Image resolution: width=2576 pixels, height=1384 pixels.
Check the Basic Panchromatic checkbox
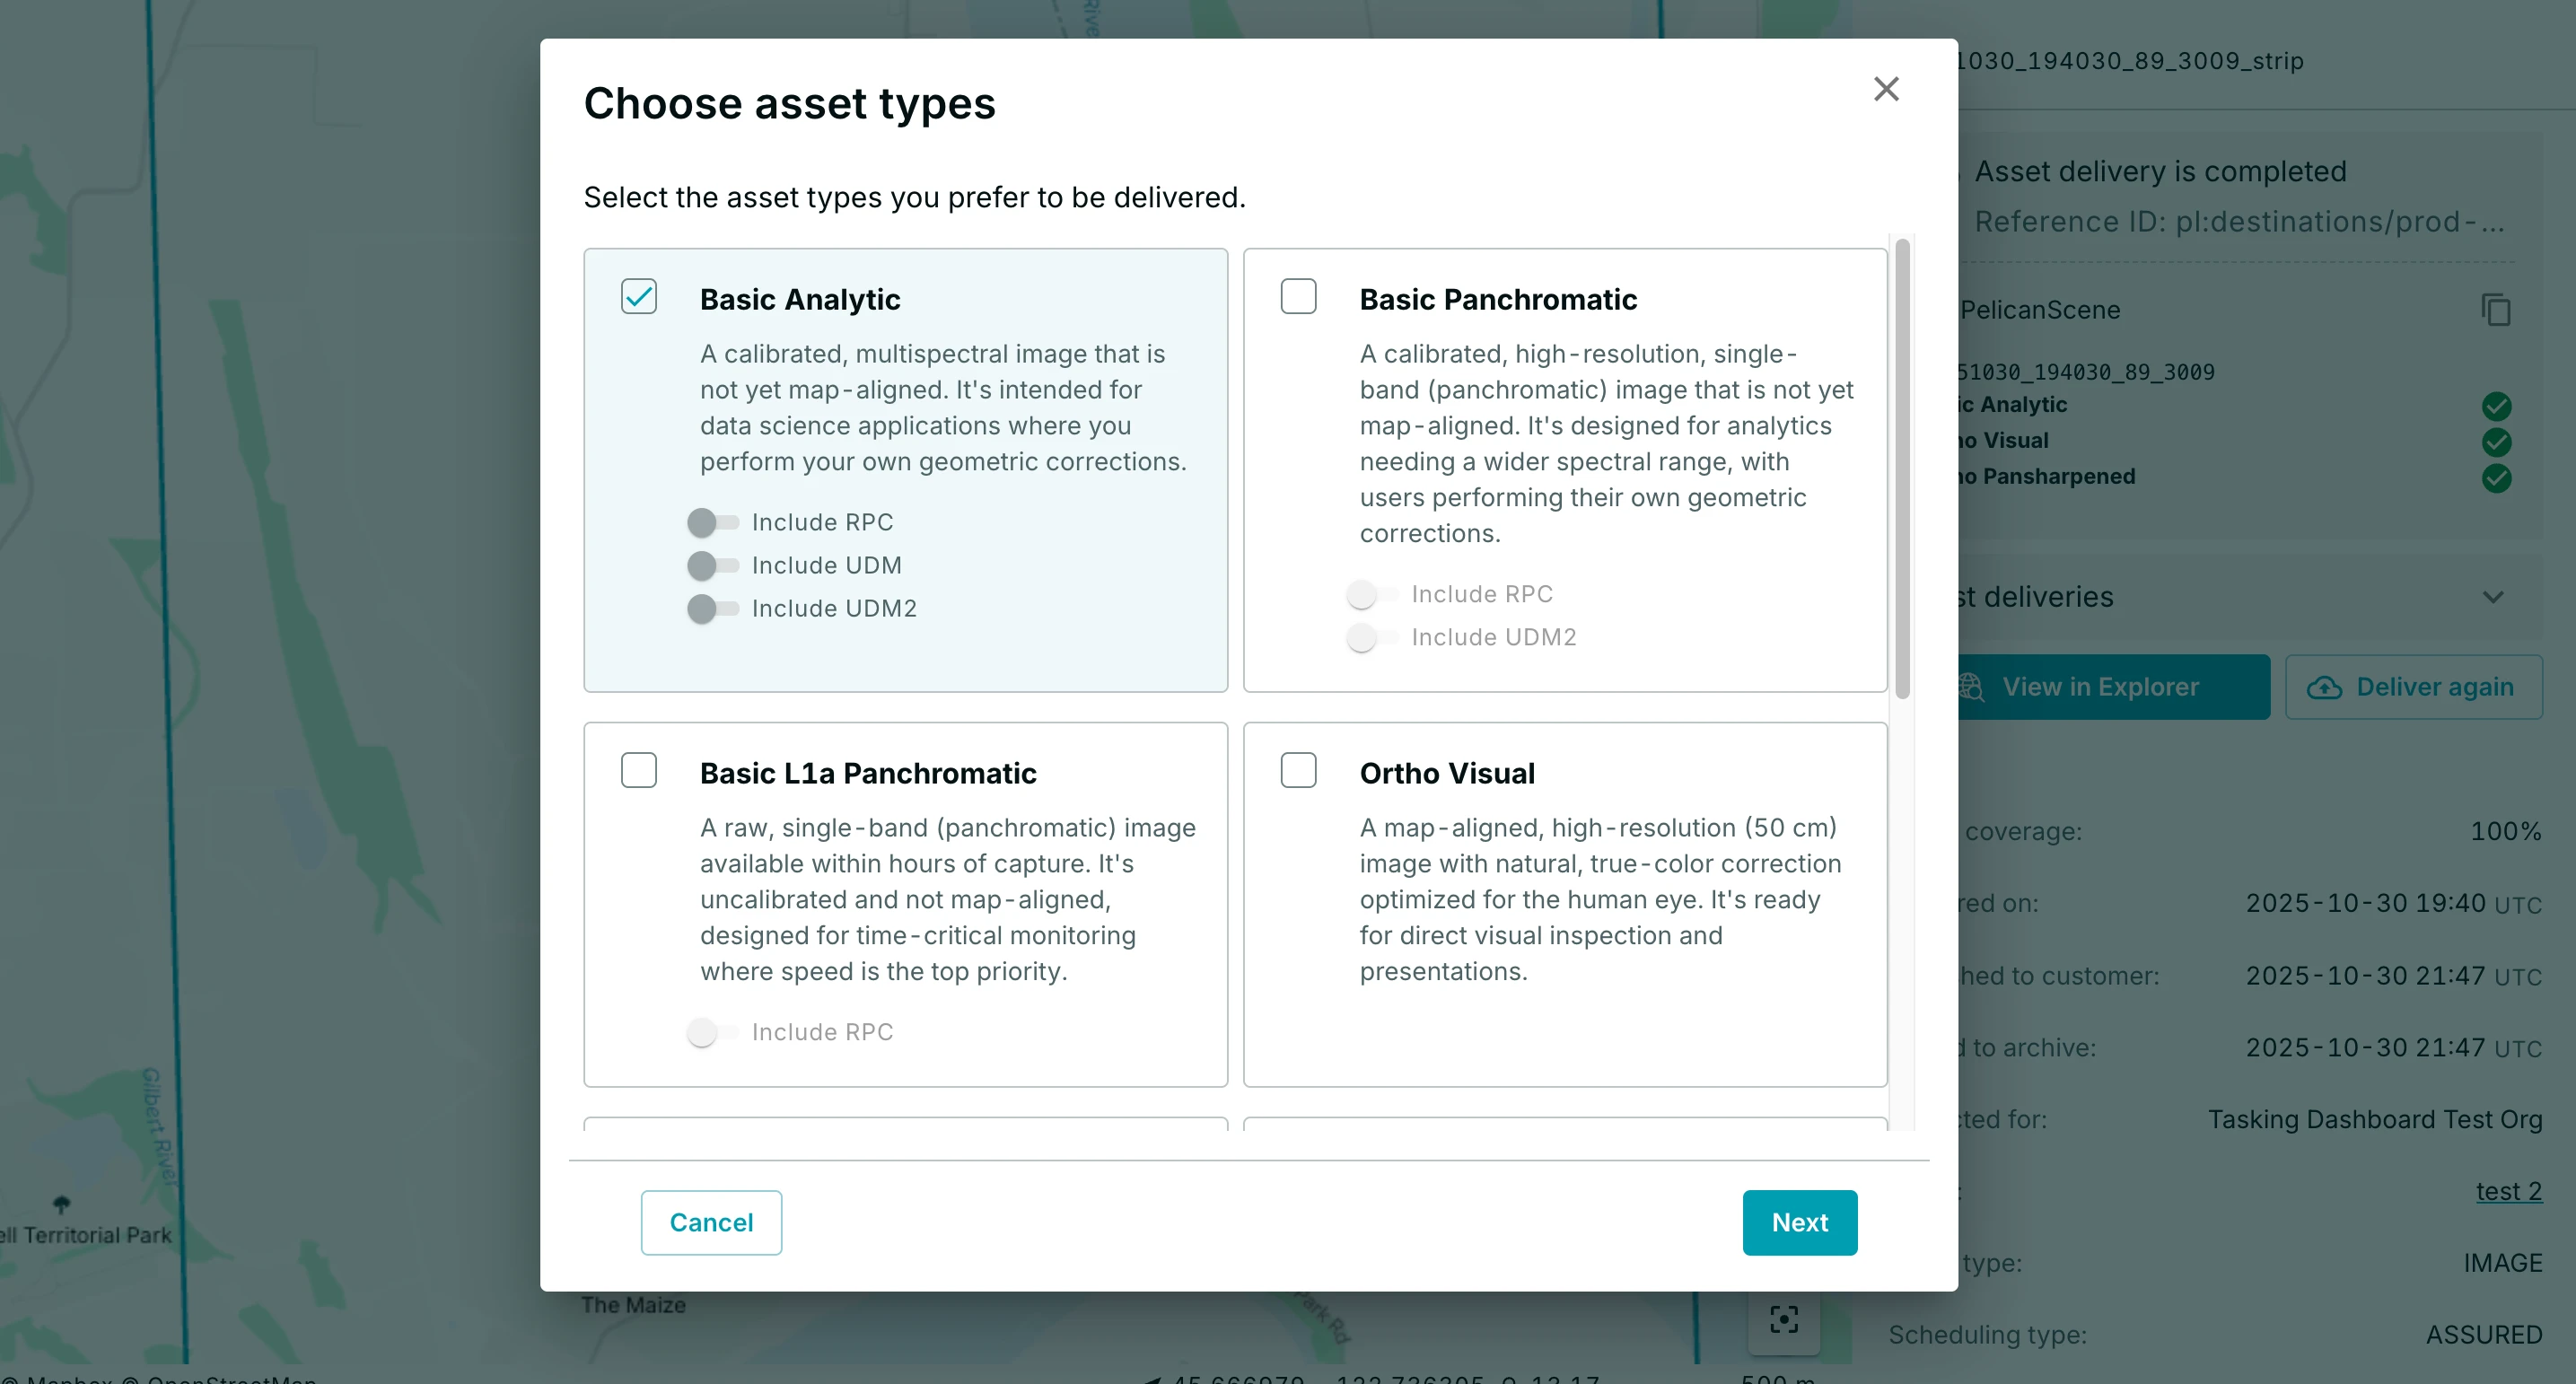tap(1298, 296)
